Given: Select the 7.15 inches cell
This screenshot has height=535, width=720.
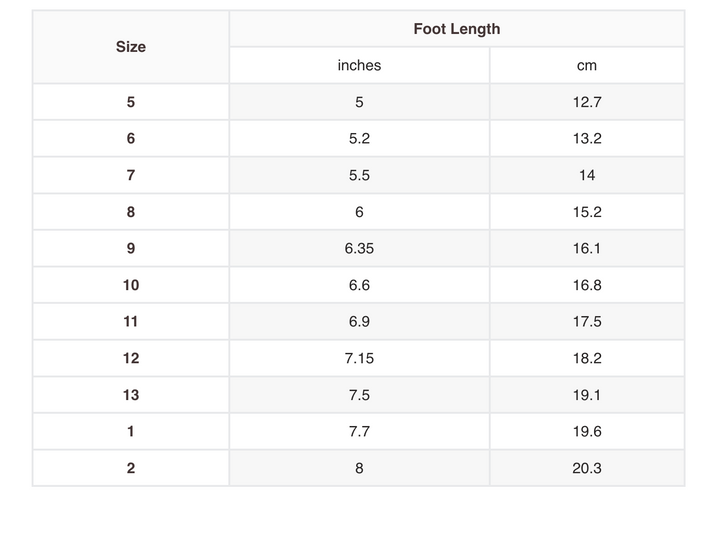Looking at the screenshot, I should tap(359, 358).
